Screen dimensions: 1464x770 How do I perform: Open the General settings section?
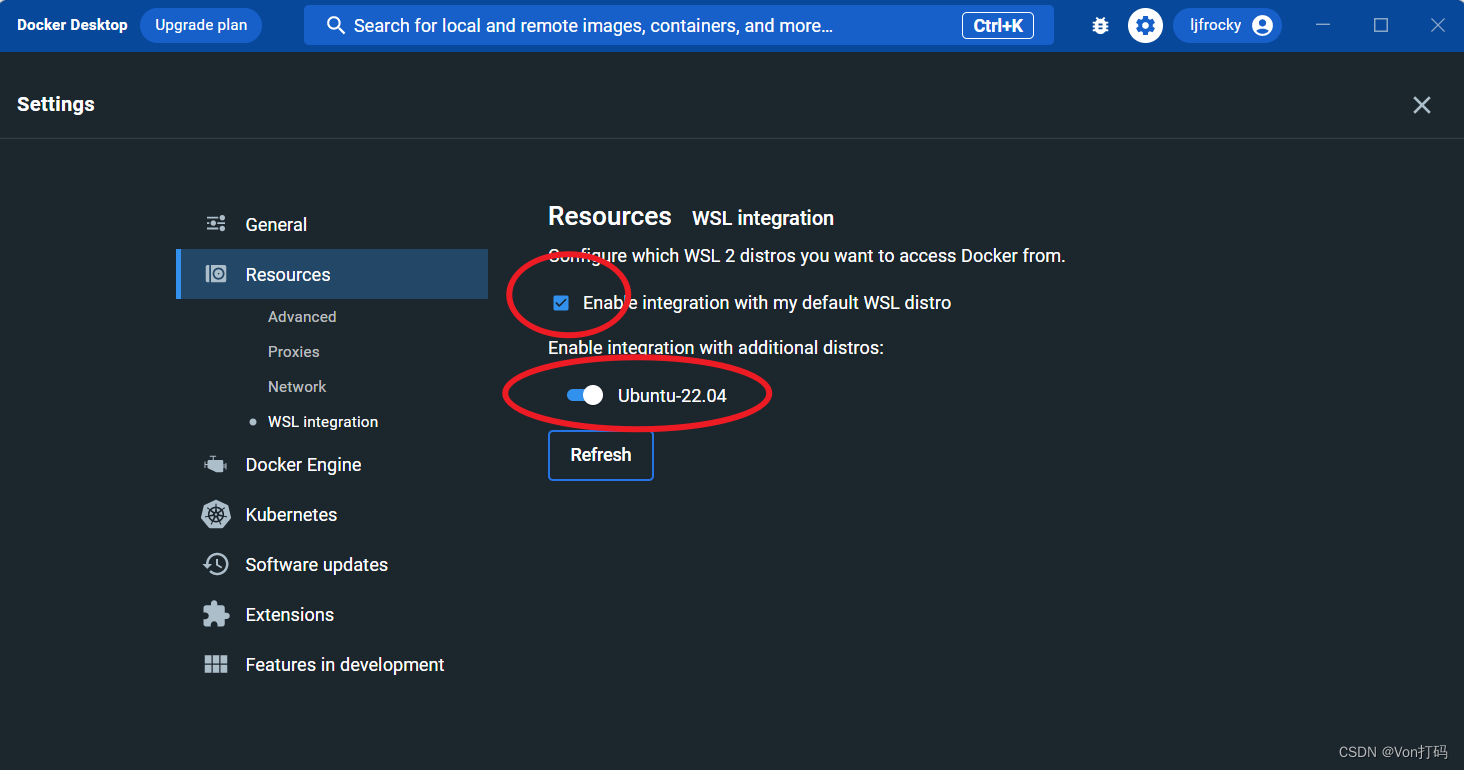(332, 224)
